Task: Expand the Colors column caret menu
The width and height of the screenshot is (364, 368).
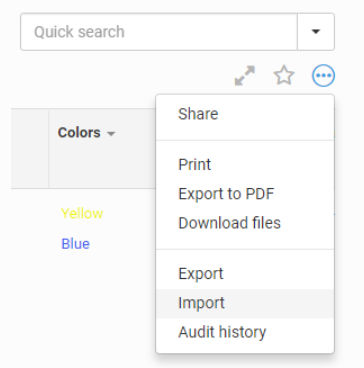Action: tap(111, 134)
